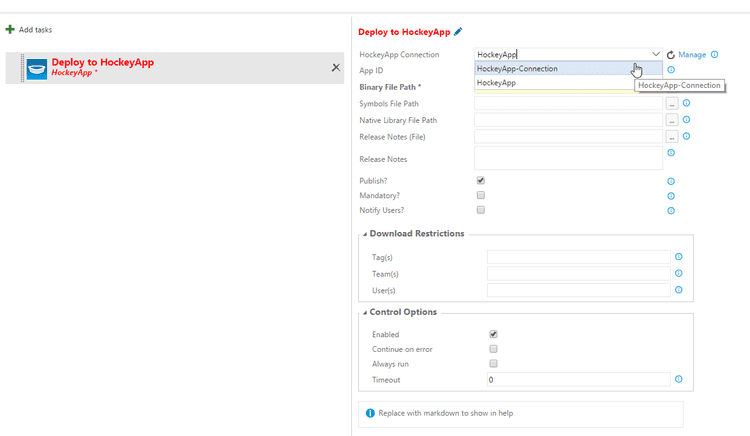
Task: Click the Release Notes text area
Action: click(568, 158)
